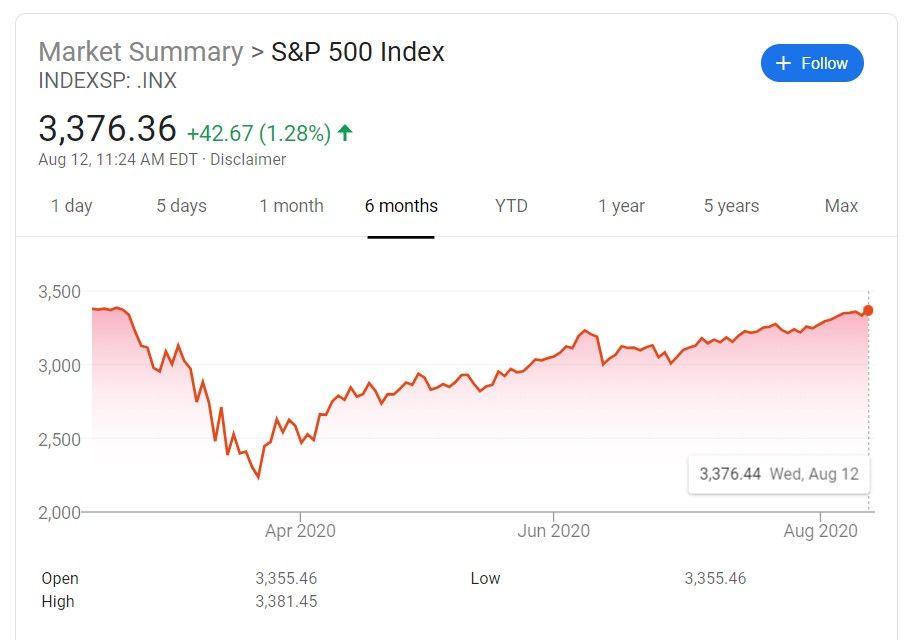Open the Disclaimer link
921x640 pixels.
click(x=247, y=159)
